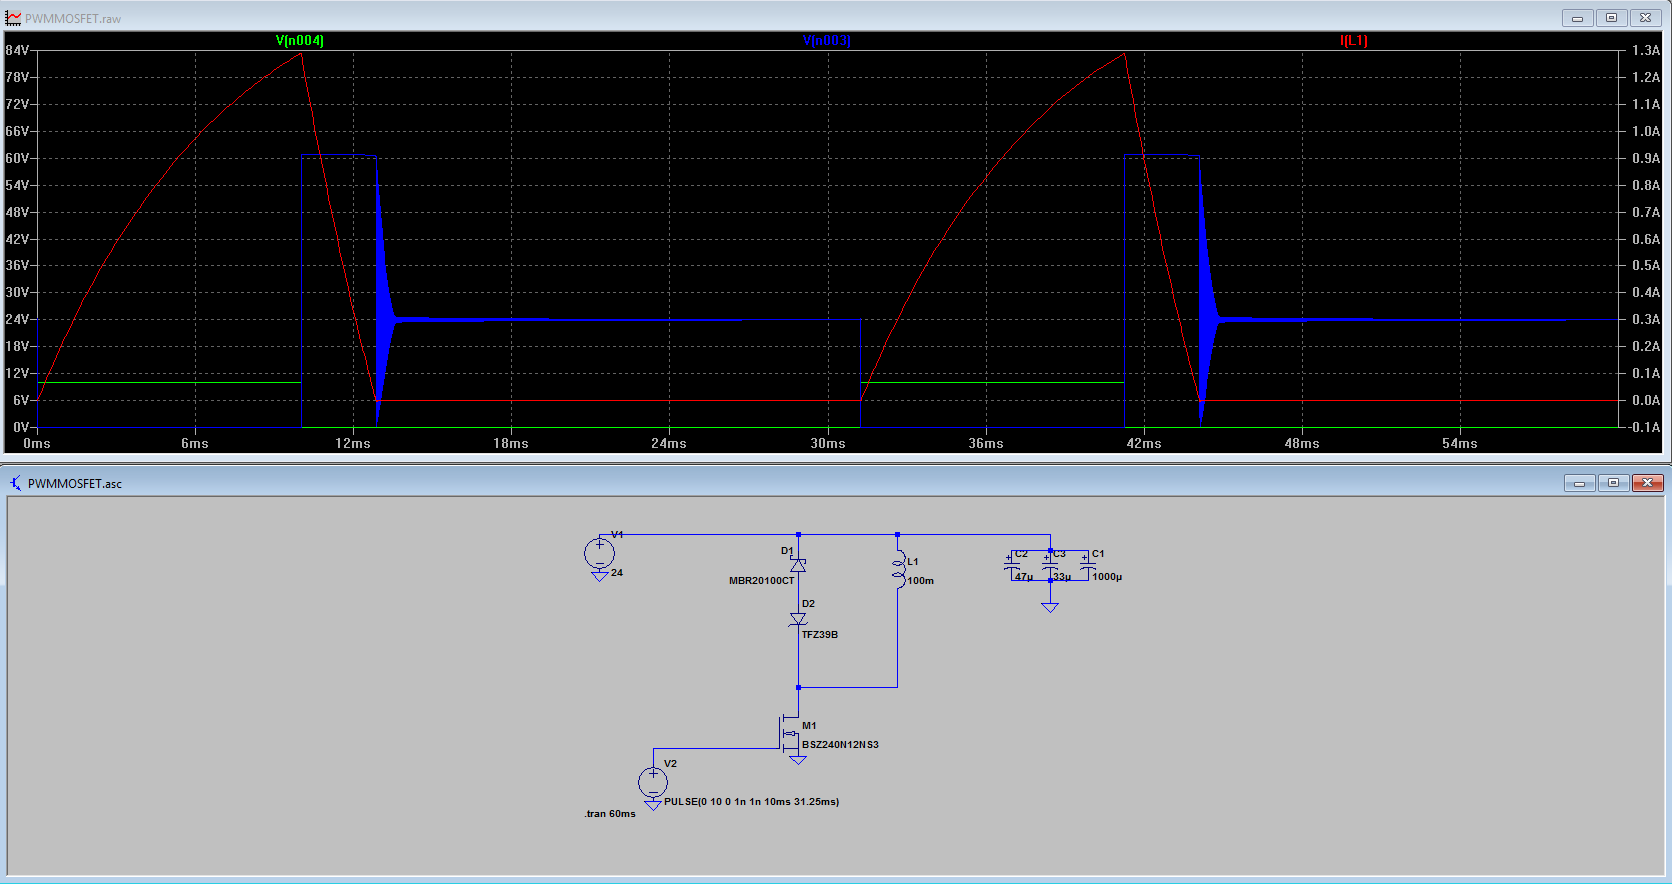Select the V1 voltage source symbol
Screen dimensions: 1672x884
pos(599,552)
